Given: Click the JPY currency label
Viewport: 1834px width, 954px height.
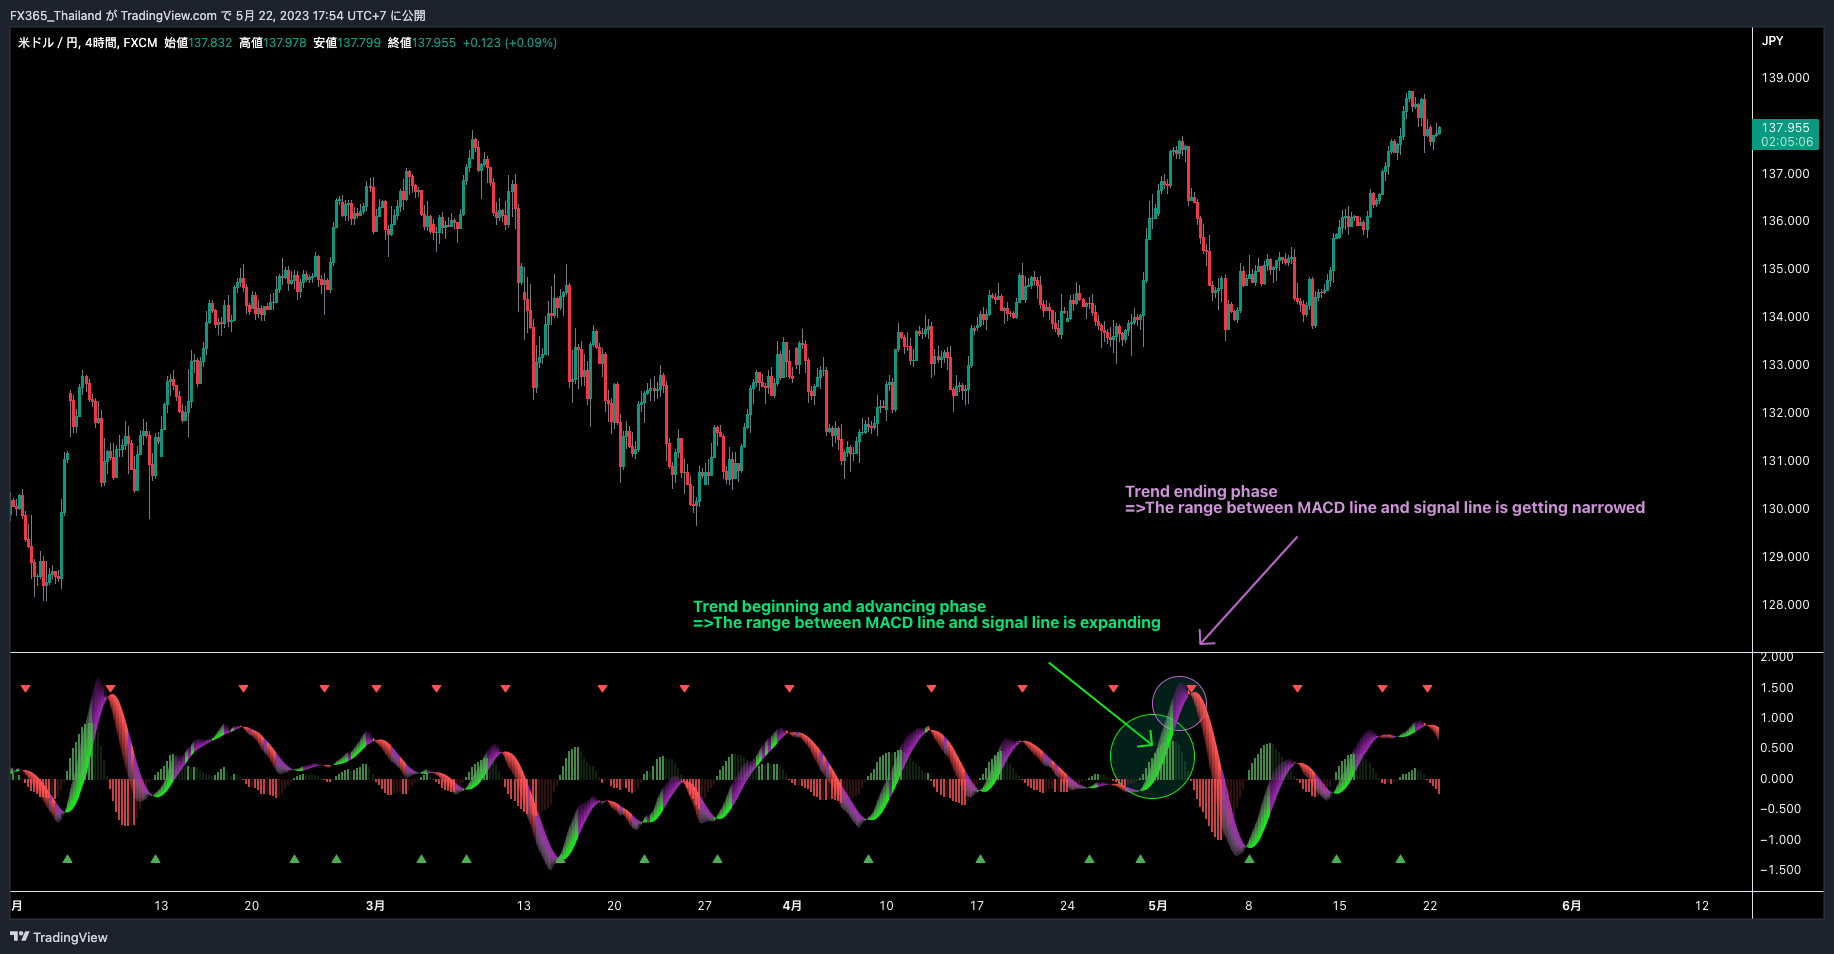Looking at the screenshot, I should pyautogui.click(x=1773, y=41).
